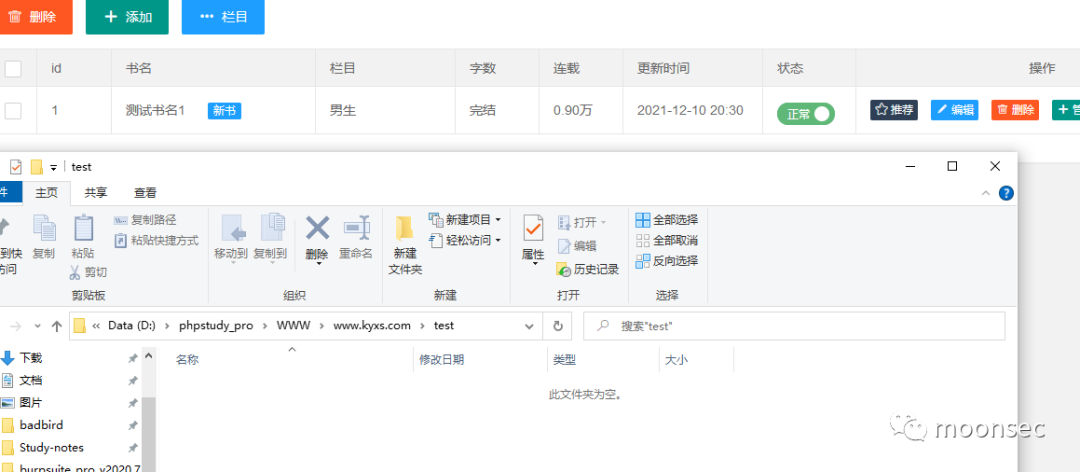Open the 复制到 ribbon command
The width and height of the screenshot is (1080, 472).
click(270, 238)
